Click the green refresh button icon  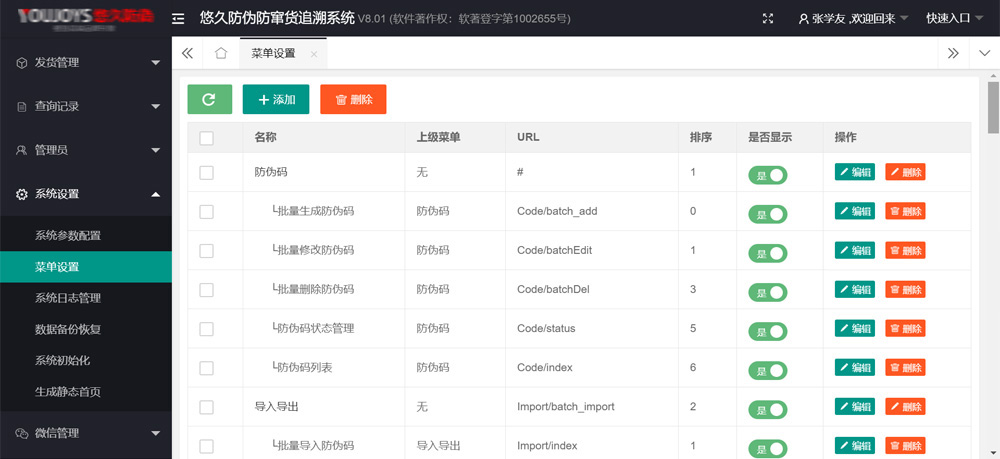click(x=209, y=99)
